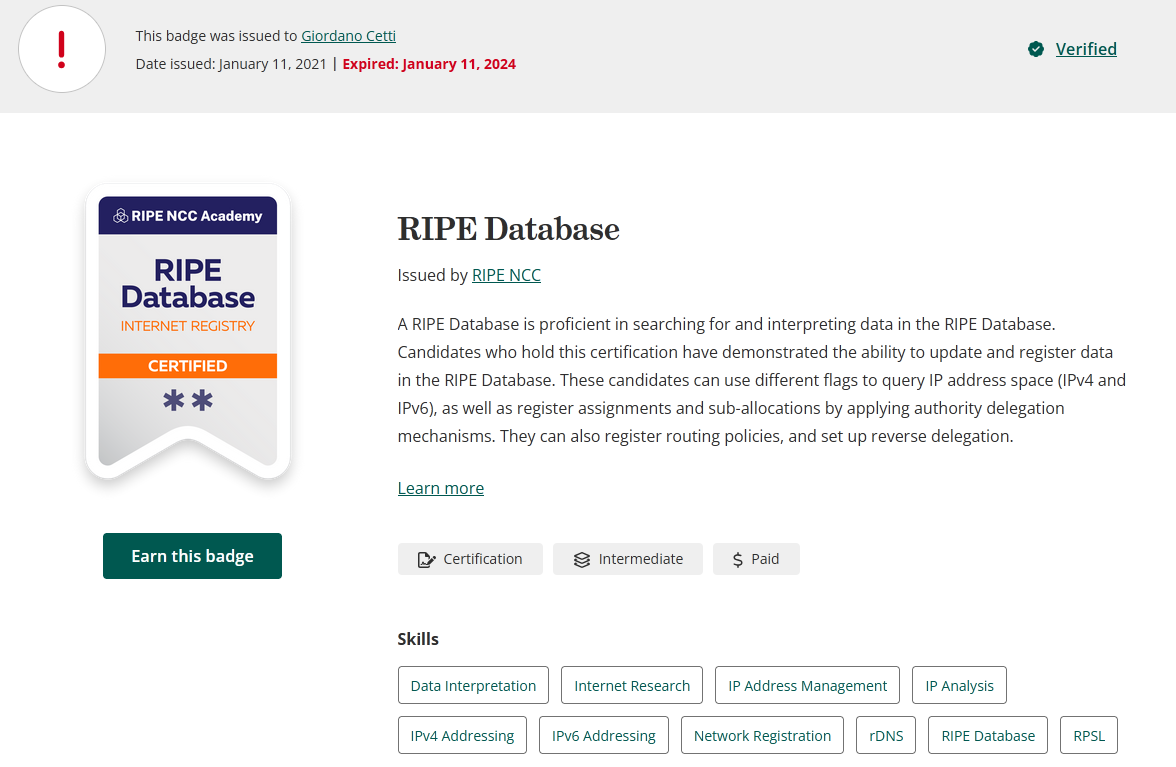Click the red exclamation expired alert icon
The height and width of the screenshot is (767, 1176).
62,49
